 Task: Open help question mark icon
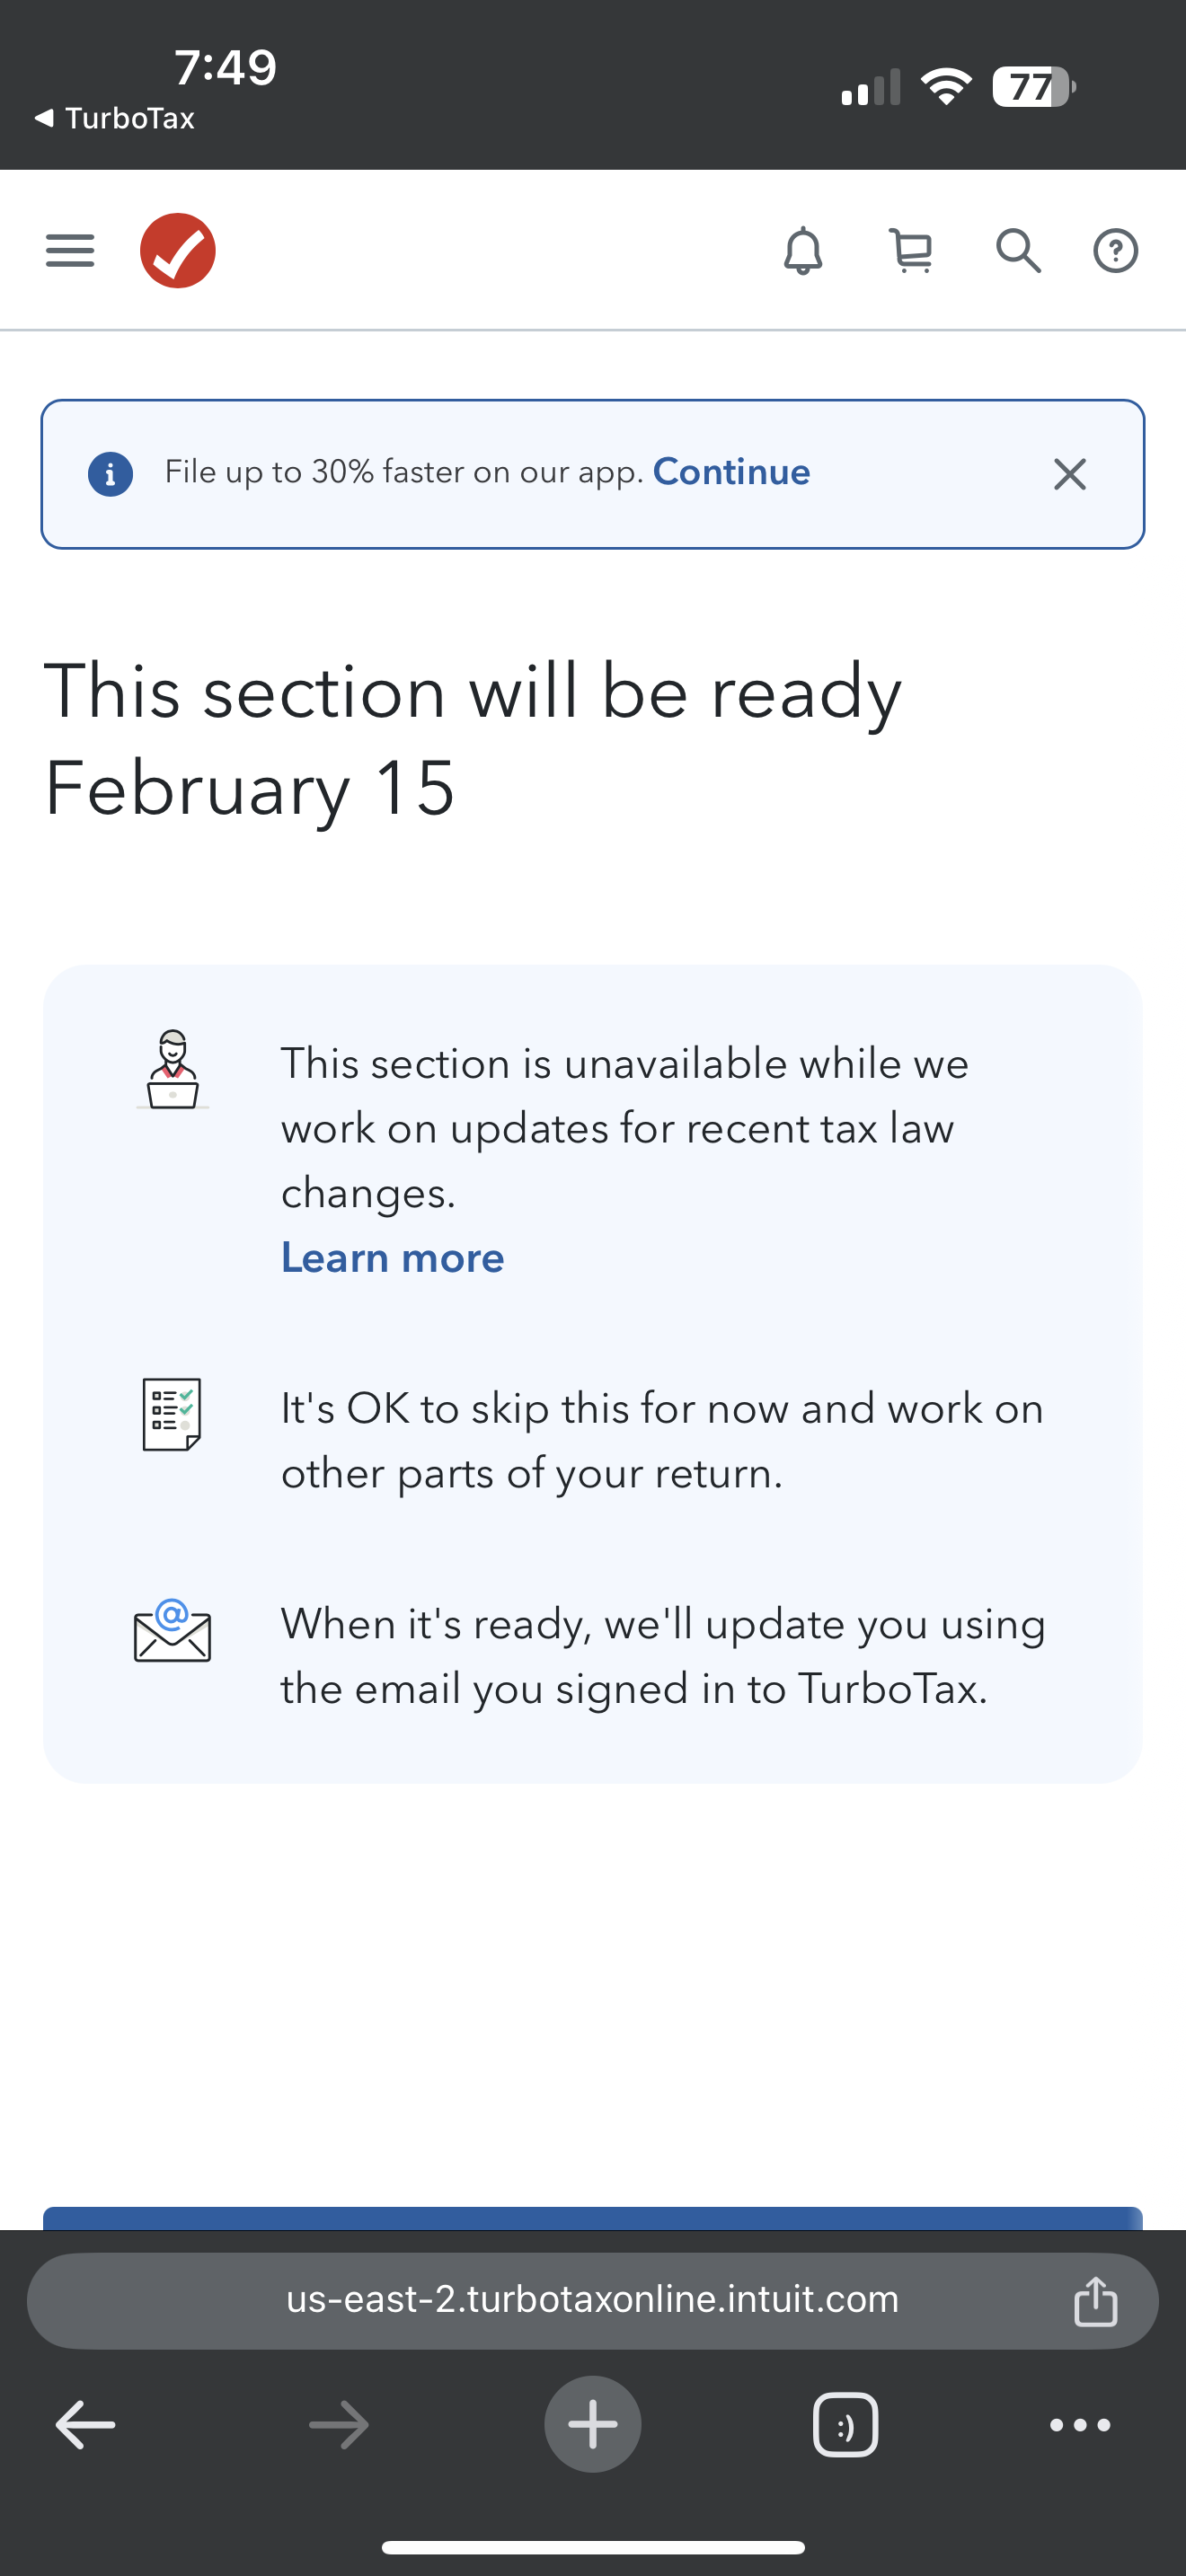[x=1115, y=250]
